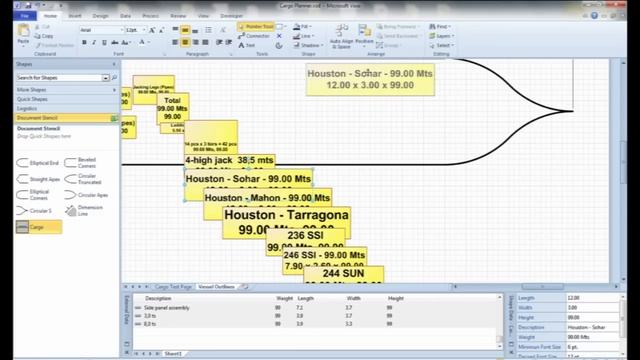Screen dimensions: 640x360
Task: Click the Shrink Font icon
Action: [x=162, y=30]
